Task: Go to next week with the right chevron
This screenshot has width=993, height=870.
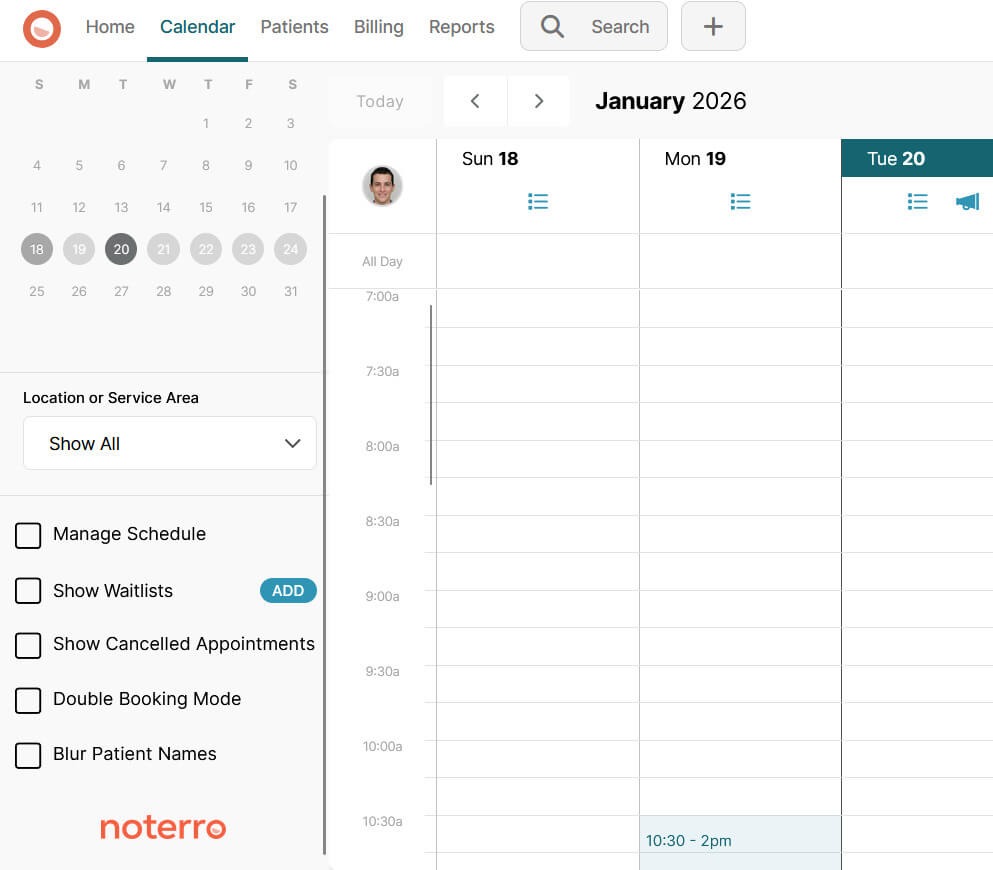Action: point(538,100)
